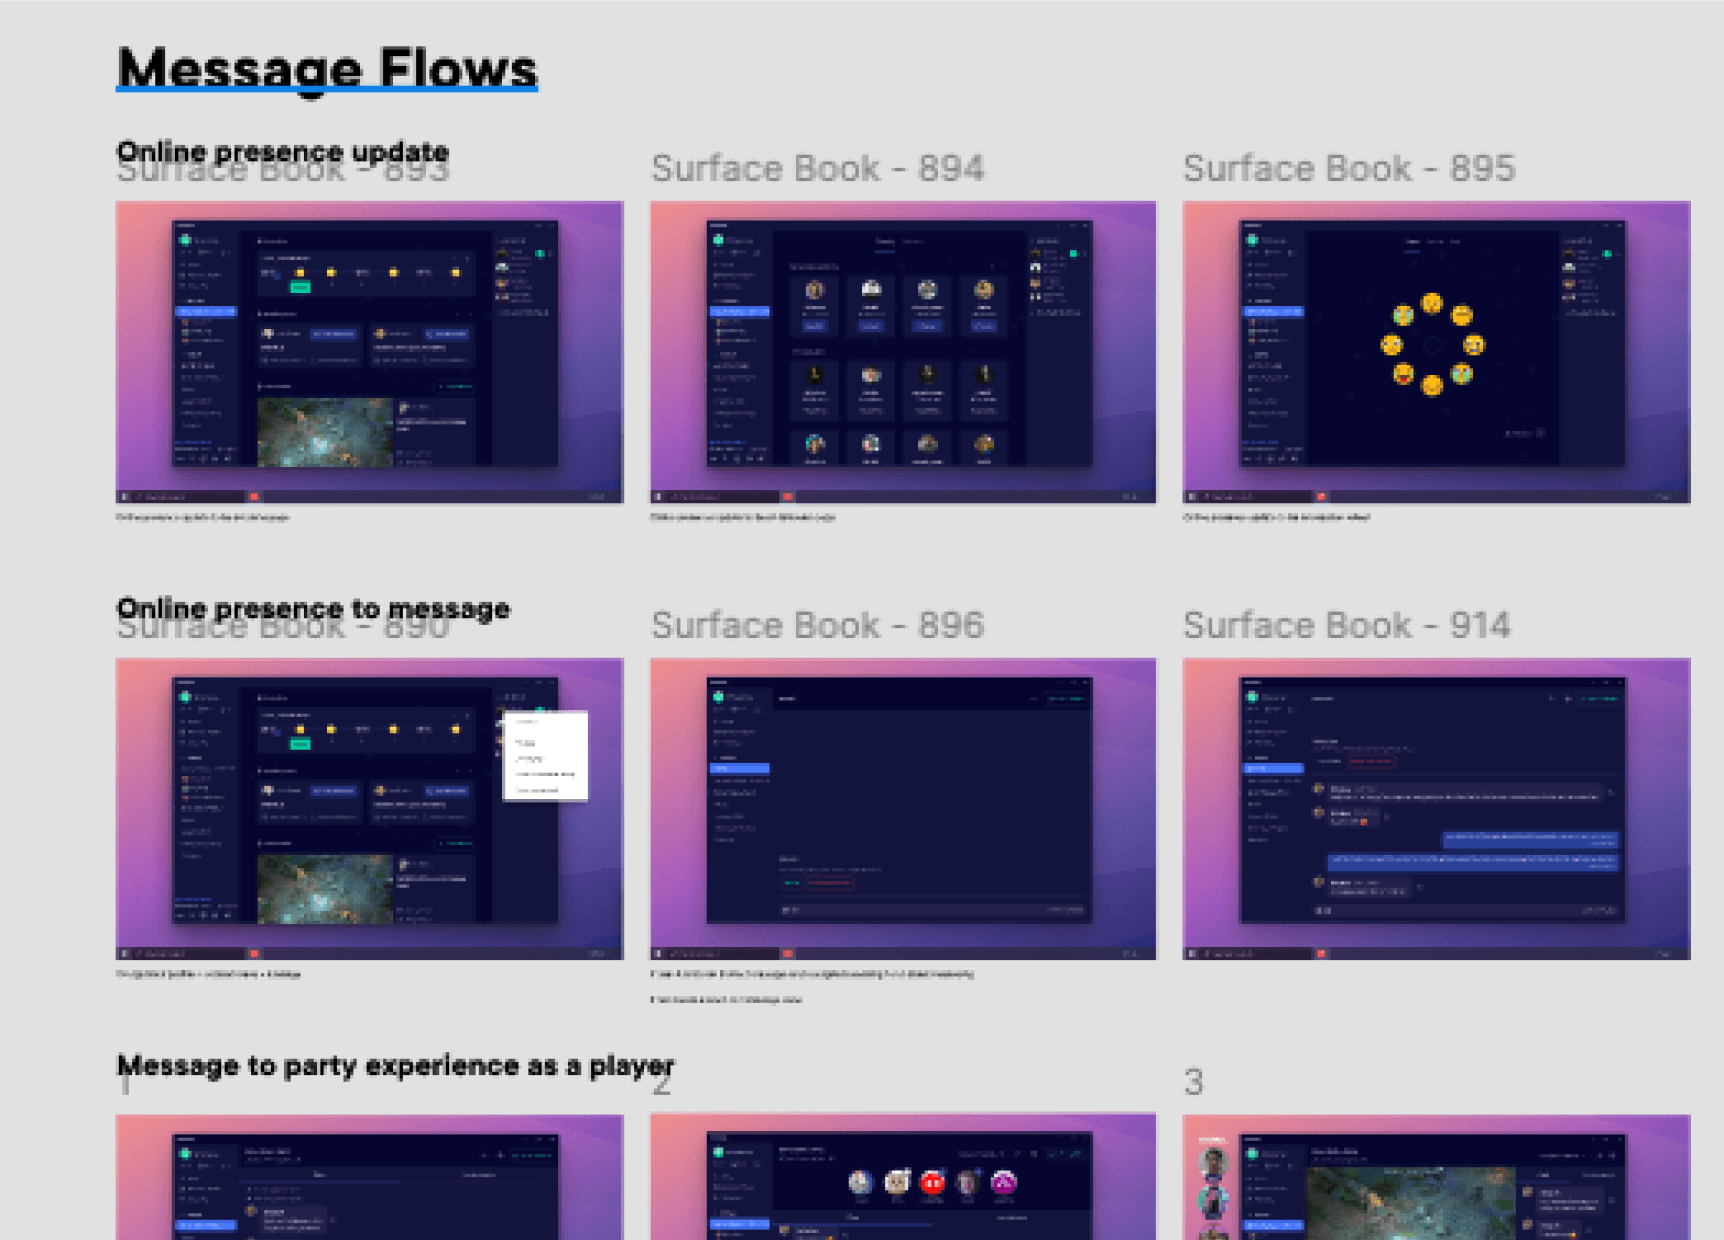Click caption text below Surface Book - 894 frame

point(743,517)
